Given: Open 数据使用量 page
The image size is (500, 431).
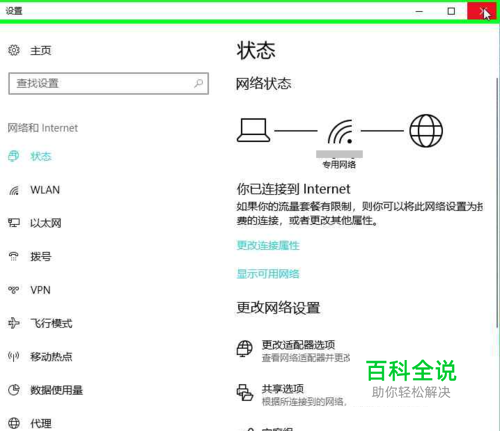Looking at the screenshot, I should click(x=56, y=390).
